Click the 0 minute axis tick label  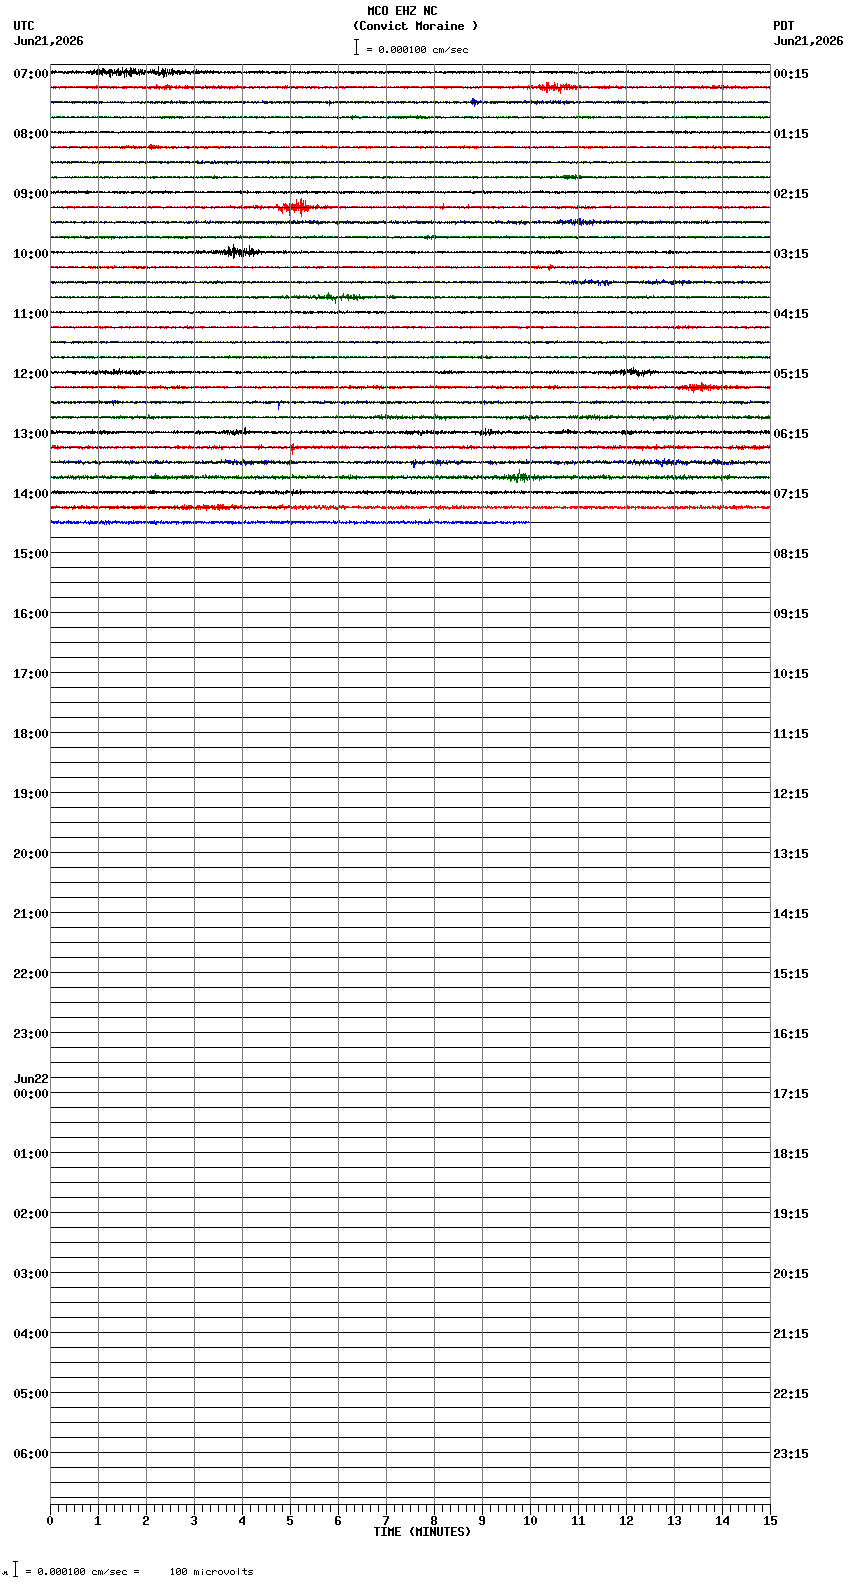tap(50, 1521)
